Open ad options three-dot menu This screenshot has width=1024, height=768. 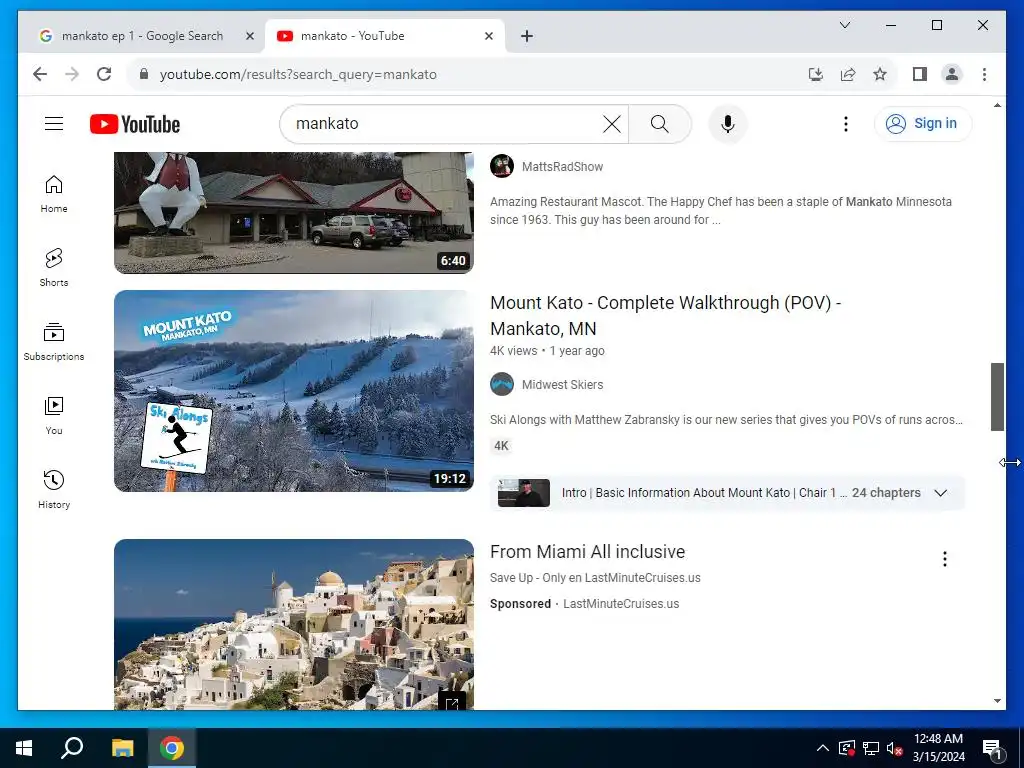click(944, 559)
